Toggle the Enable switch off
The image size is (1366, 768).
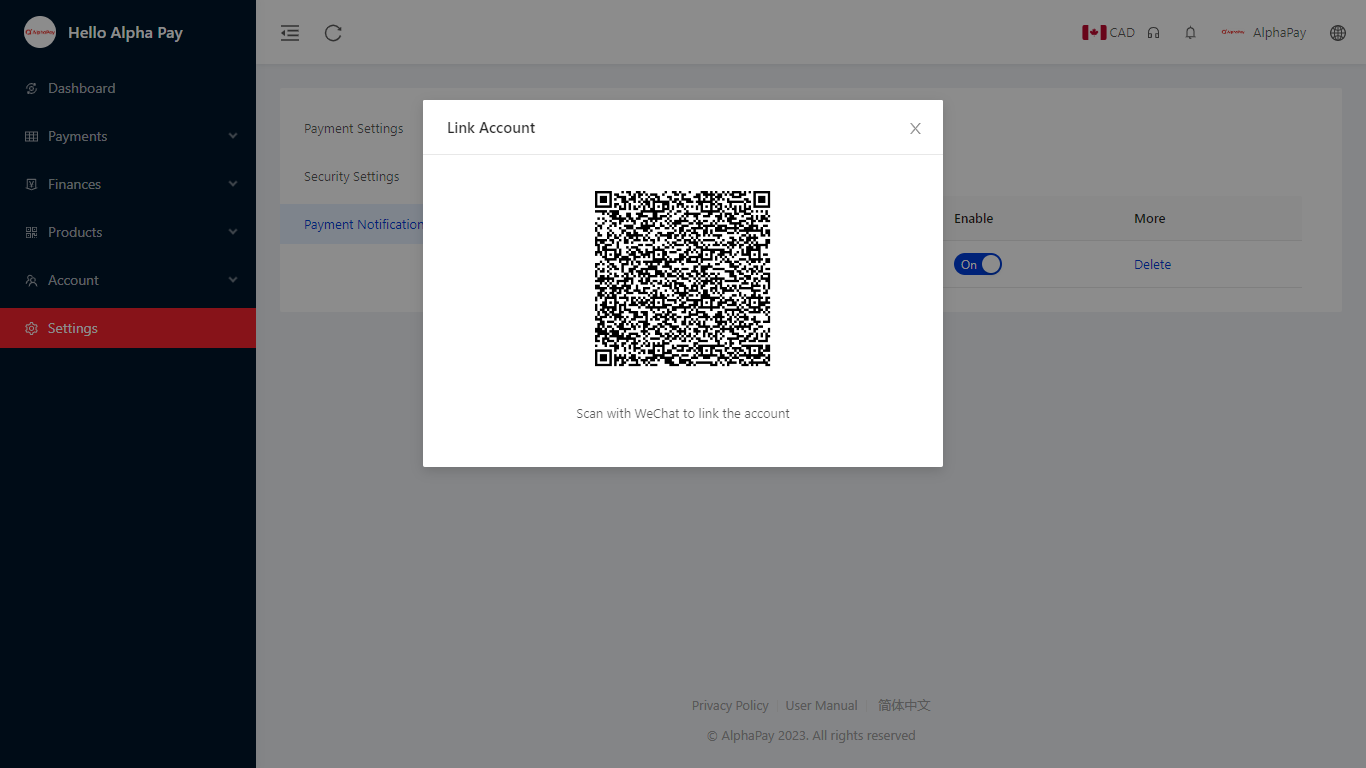tap(977, 265)
